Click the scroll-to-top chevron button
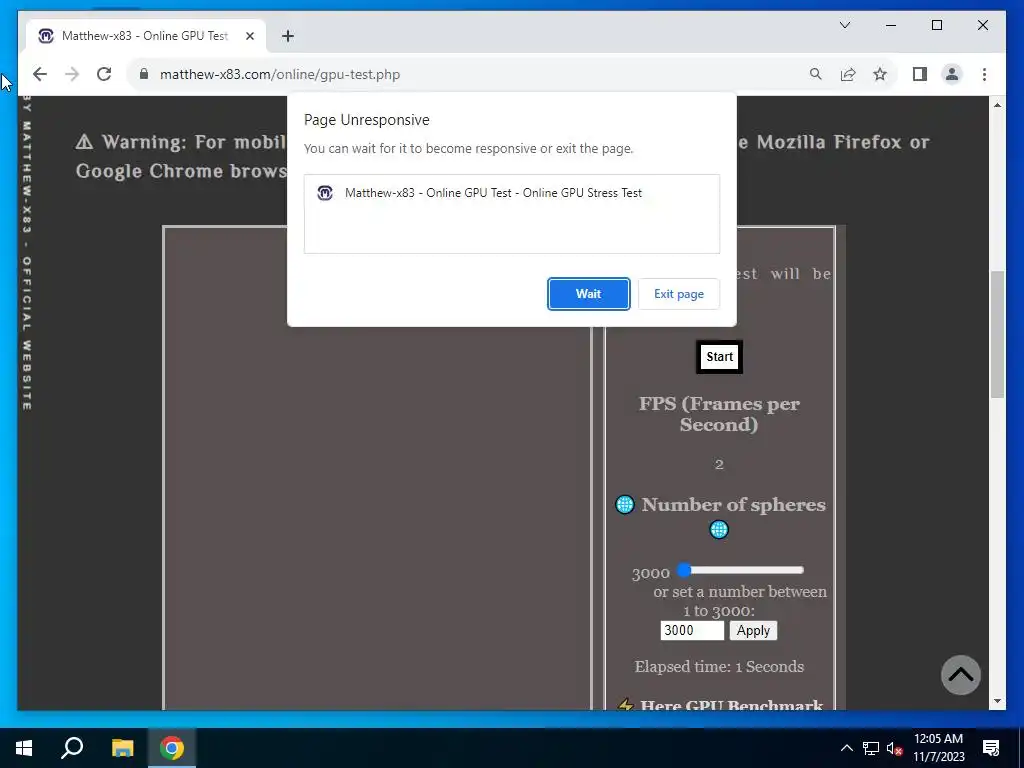 (961, 675)
